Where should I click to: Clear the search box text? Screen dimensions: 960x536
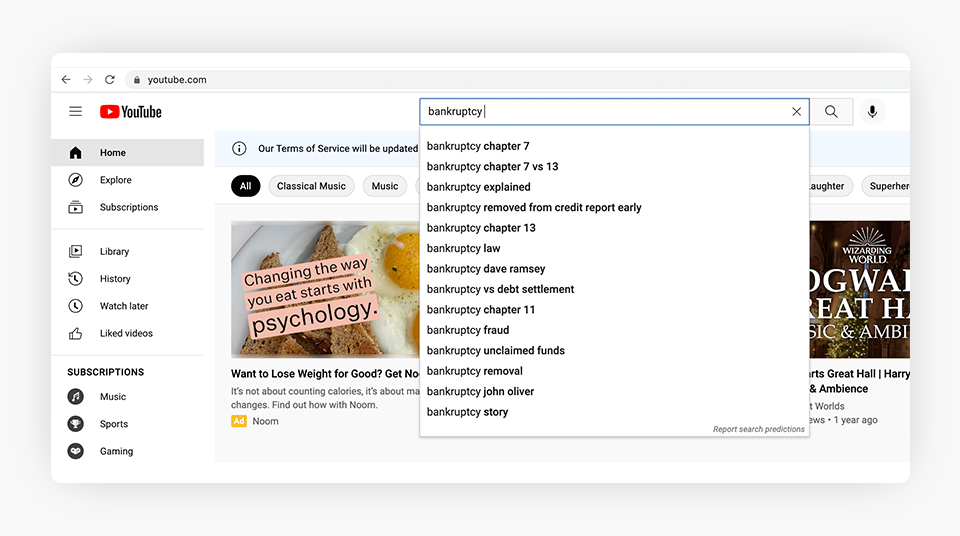point(796,112)
